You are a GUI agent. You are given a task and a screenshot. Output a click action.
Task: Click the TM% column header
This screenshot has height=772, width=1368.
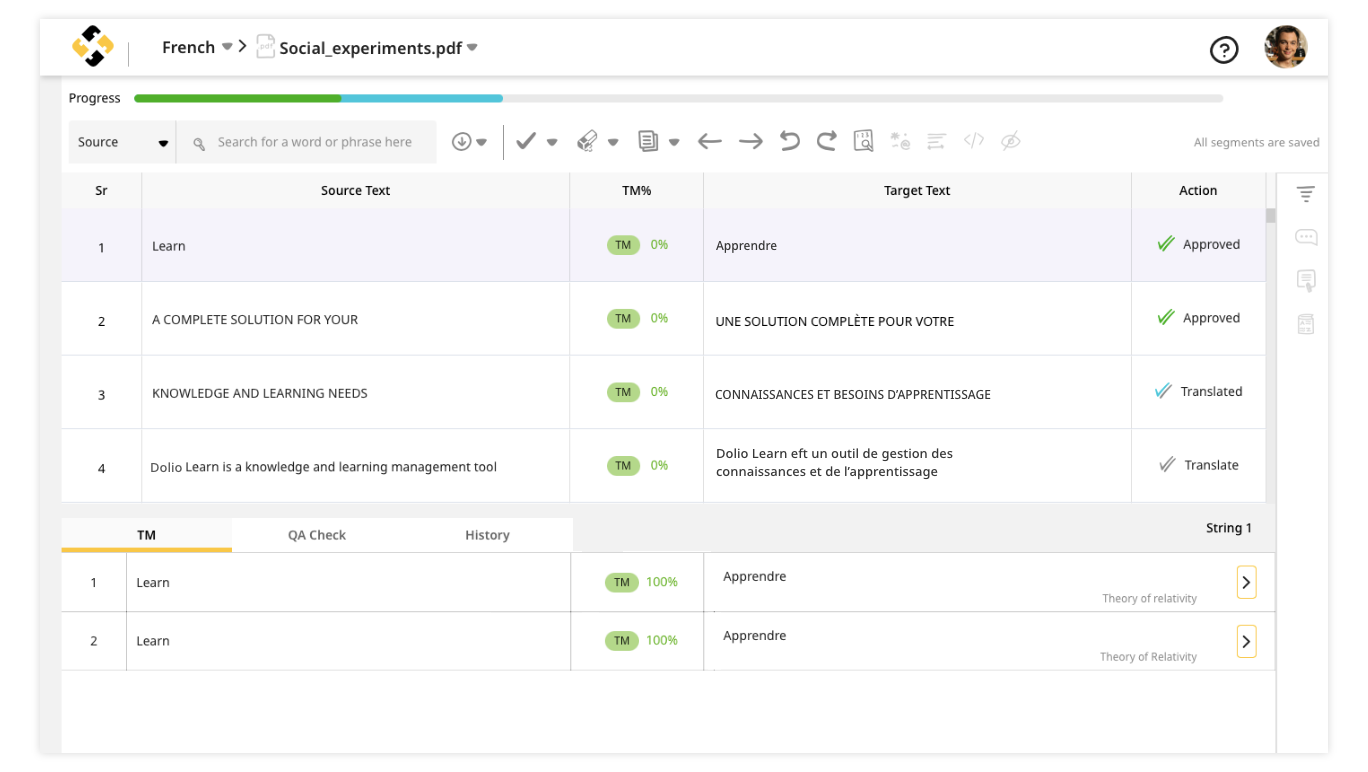(637, 190)
